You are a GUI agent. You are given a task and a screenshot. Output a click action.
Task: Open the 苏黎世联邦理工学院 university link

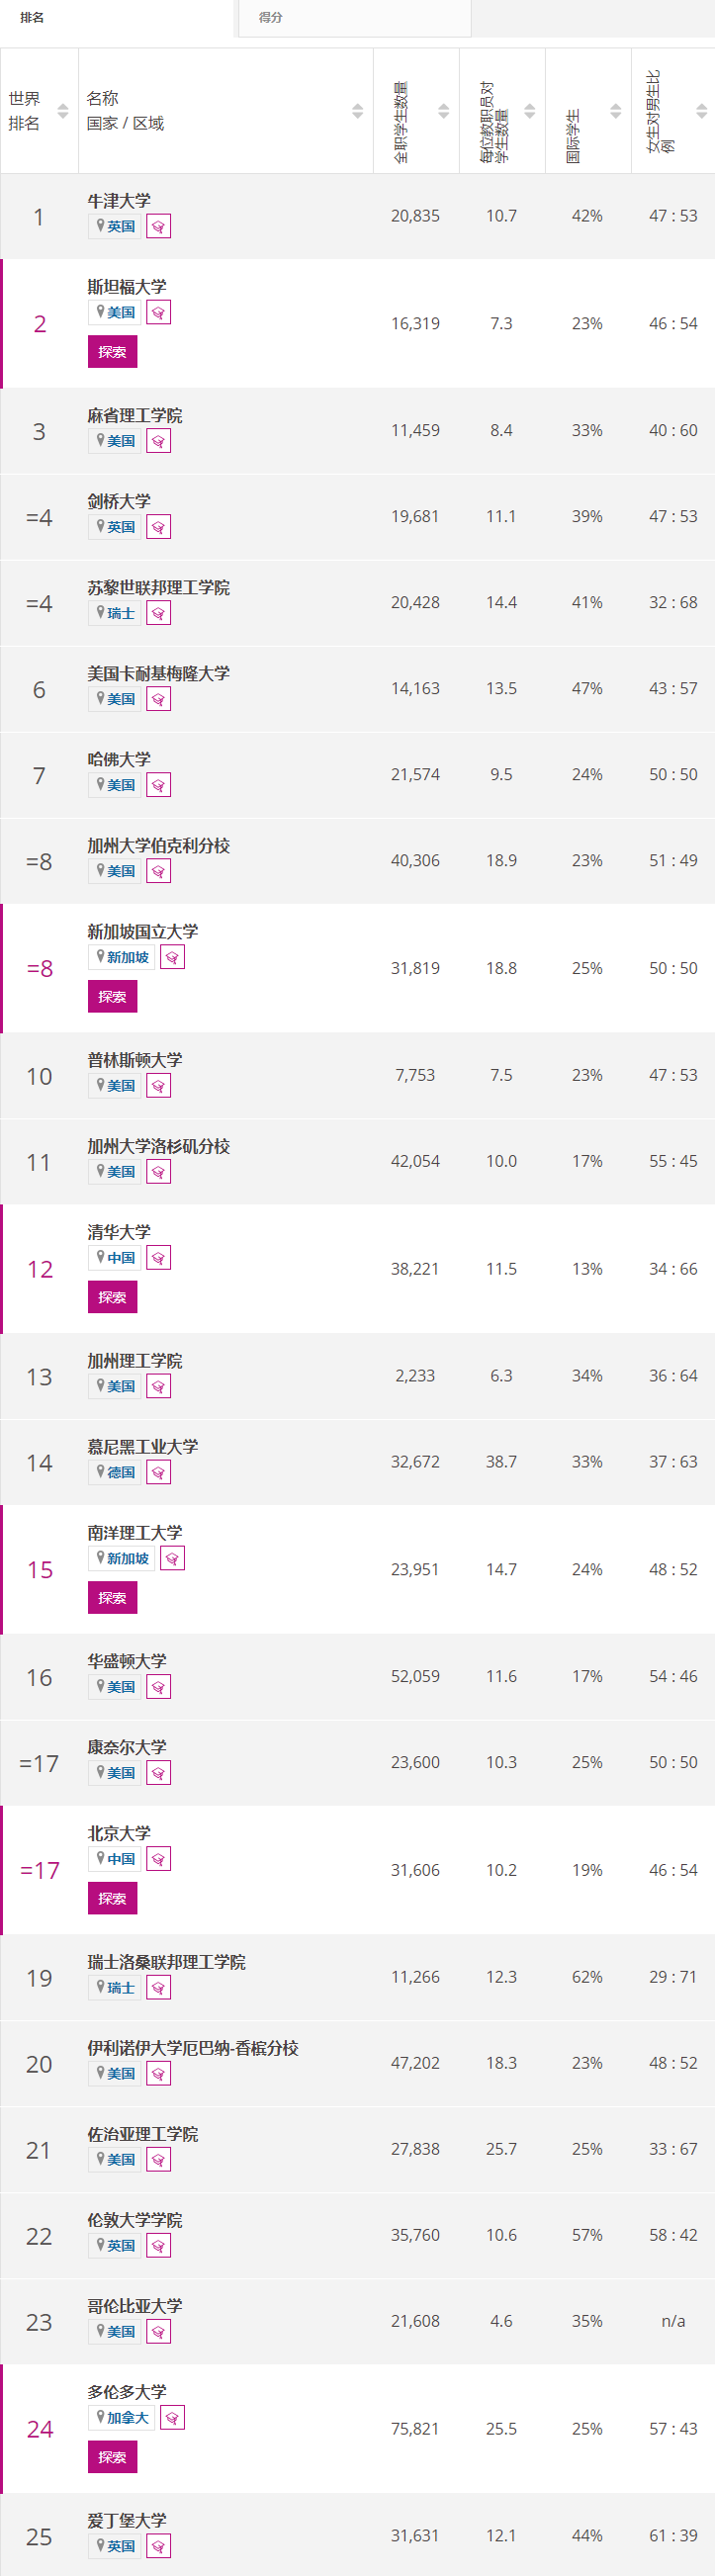tap(158, 588)
